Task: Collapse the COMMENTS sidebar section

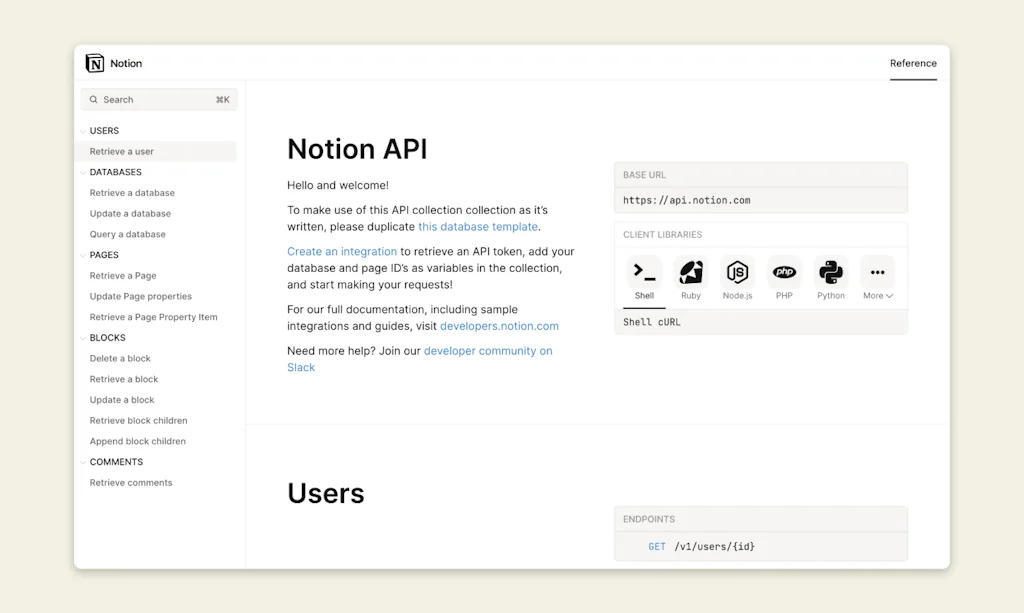Action: pyautogui.click(x=83, y=461)
